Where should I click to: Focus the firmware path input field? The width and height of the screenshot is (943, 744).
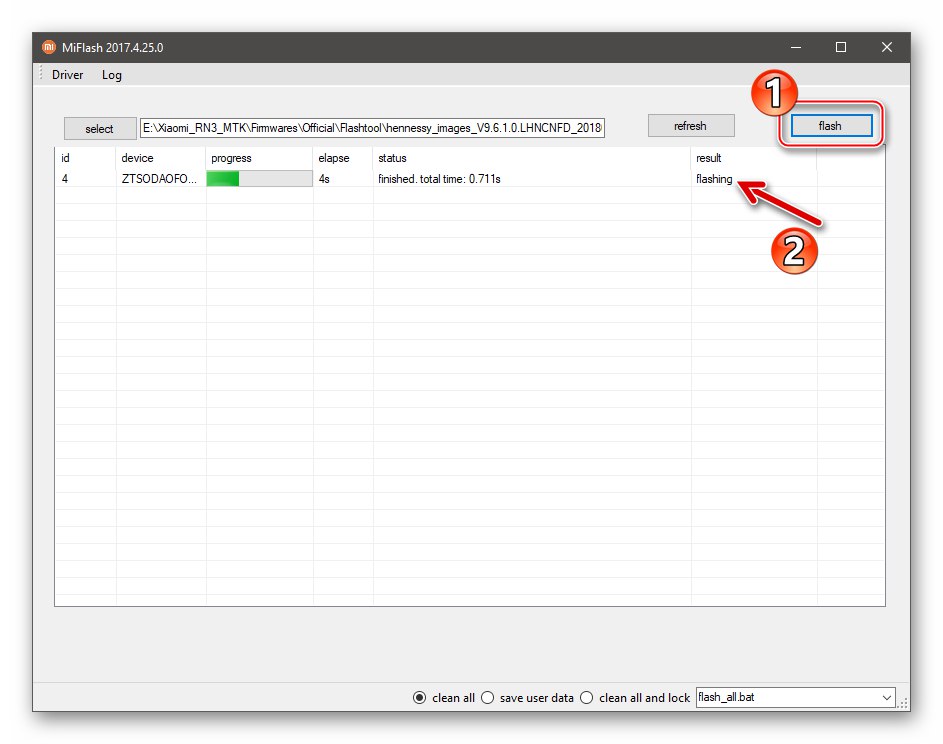372,128
